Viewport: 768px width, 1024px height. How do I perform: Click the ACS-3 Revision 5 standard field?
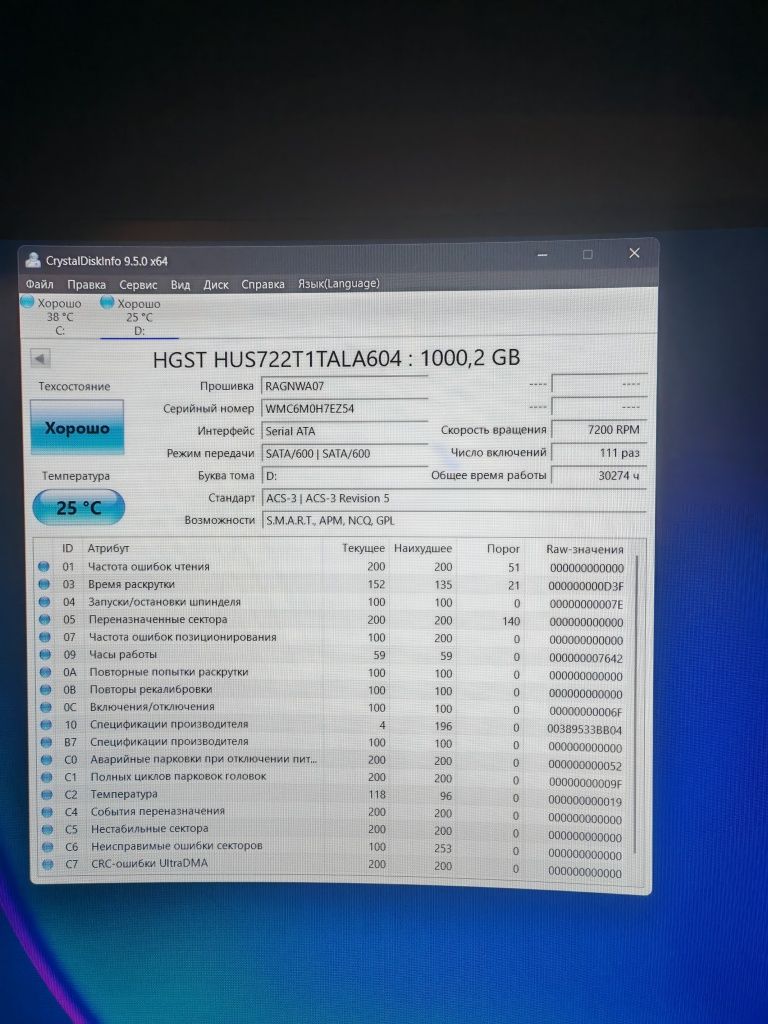[x=453, y=498]
